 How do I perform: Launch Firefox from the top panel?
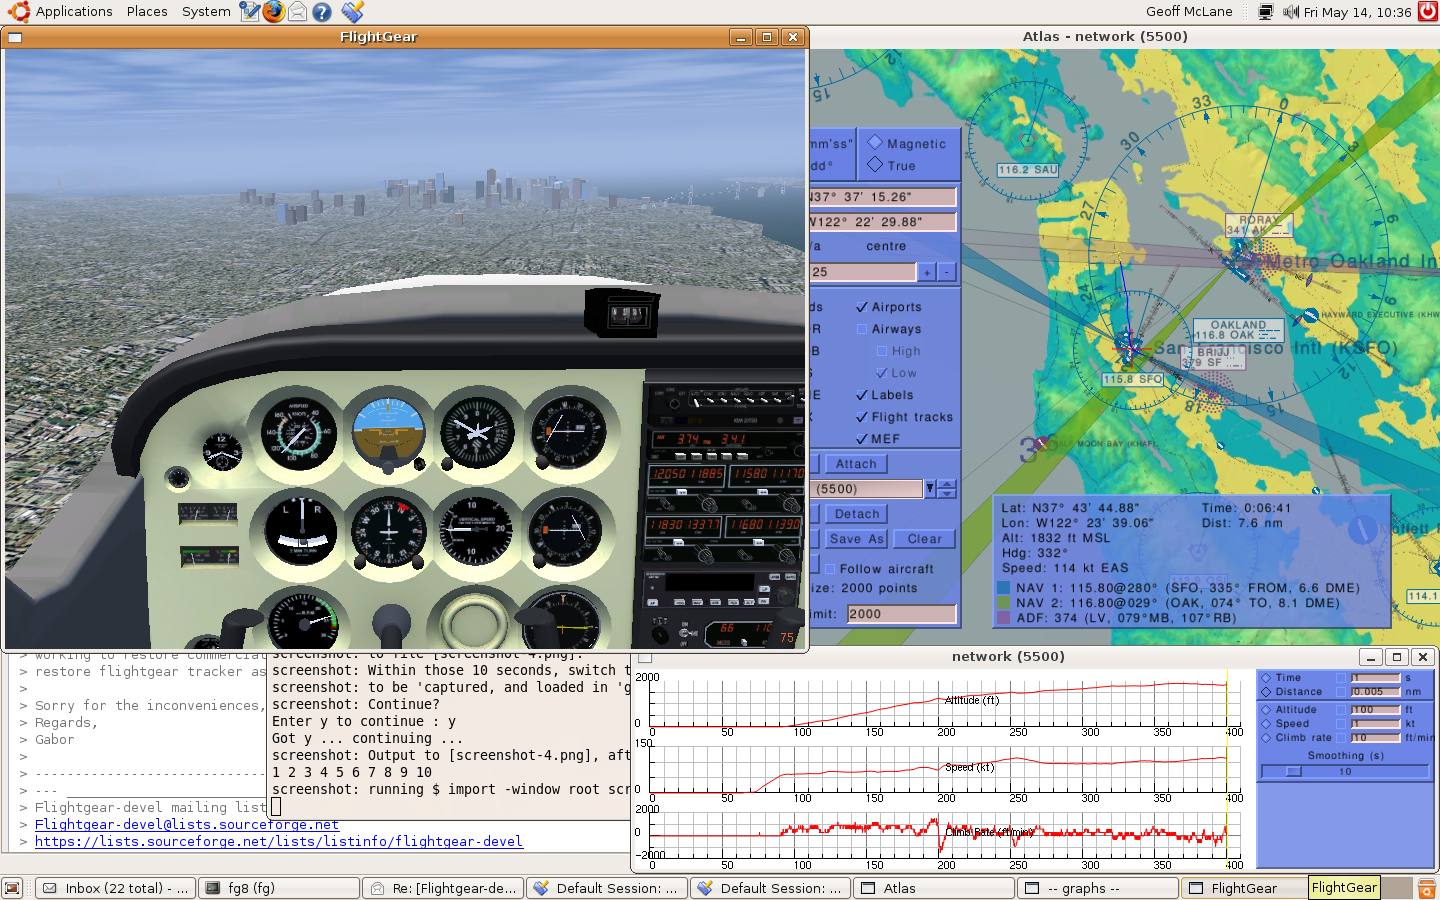click(273, 12)
